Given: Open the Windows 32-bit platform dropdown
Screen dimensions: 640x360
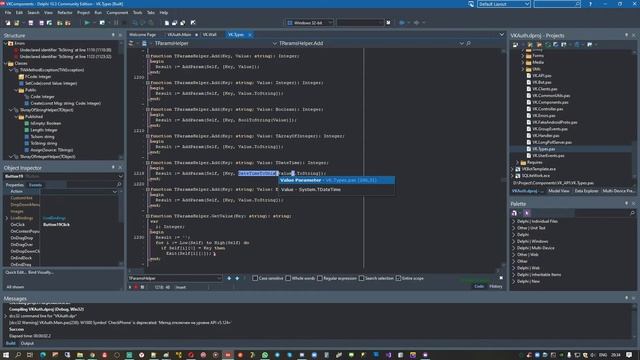Looking at the screenshot, I should 310,23.
